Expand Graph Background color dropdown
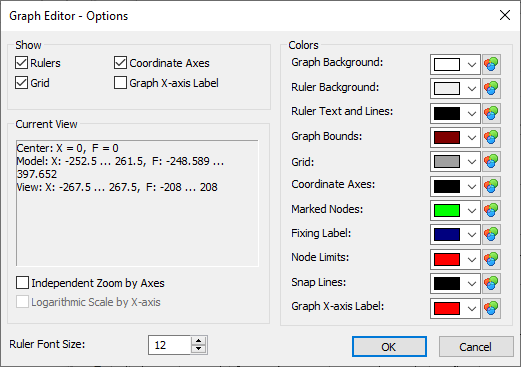Viewport: 521px width, 367px height. [472, 65]
